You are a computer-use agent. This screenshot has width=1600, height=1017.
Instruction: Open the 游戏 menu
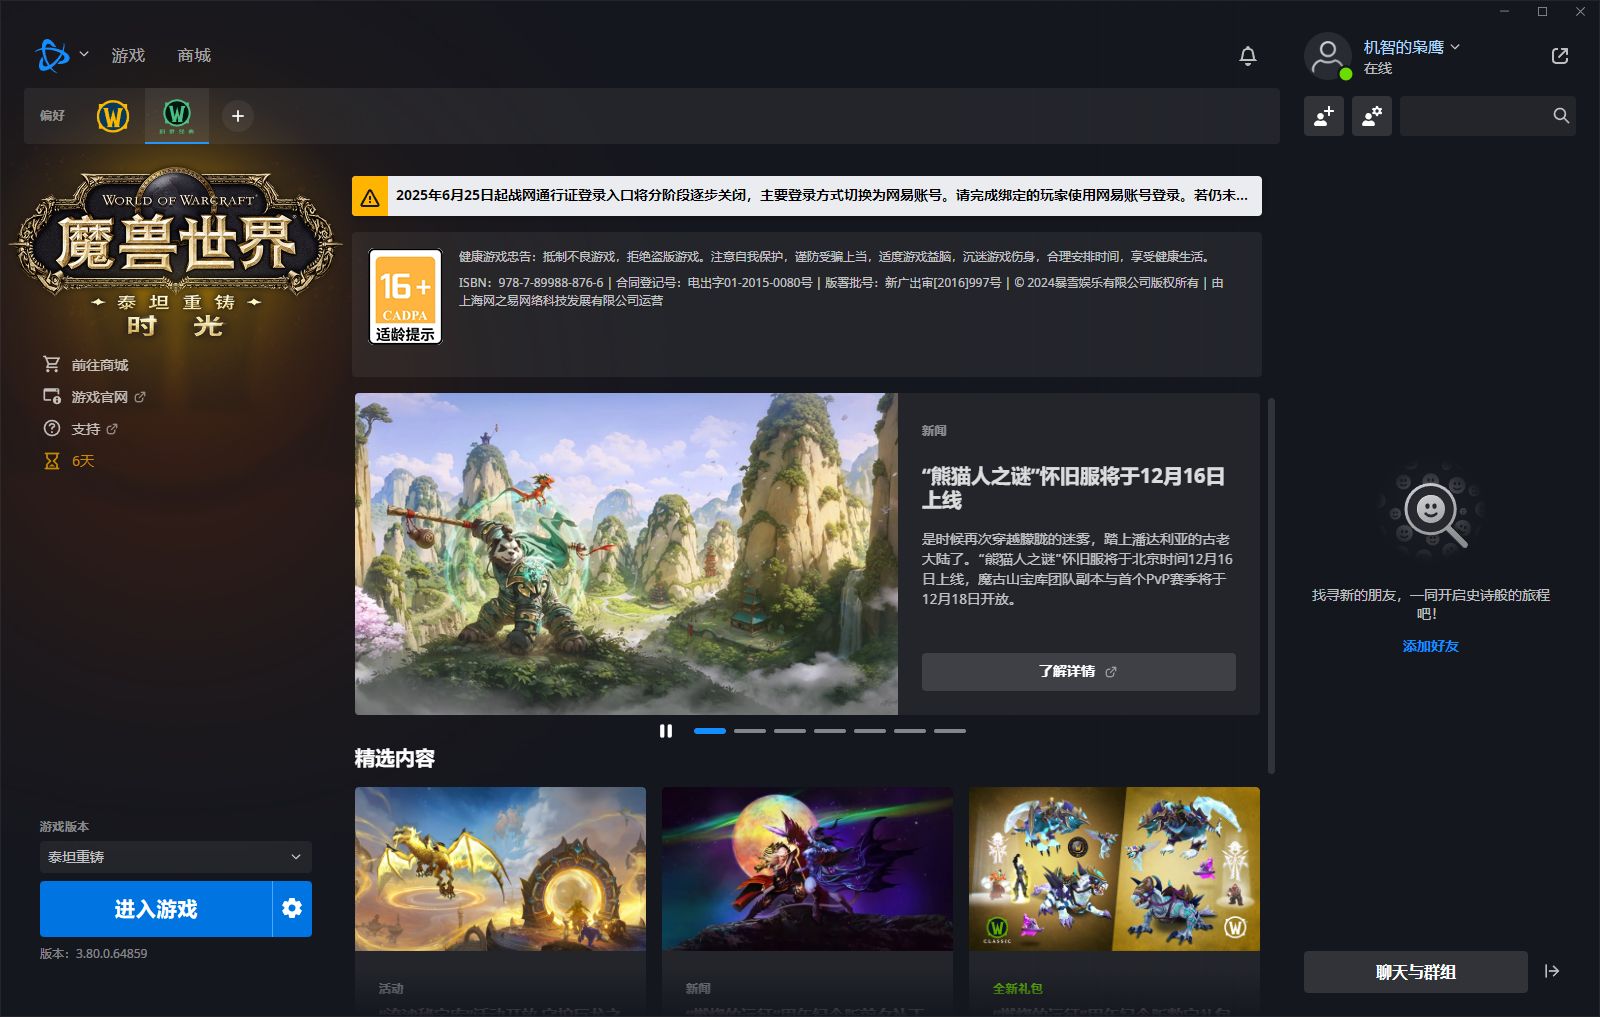128,55
